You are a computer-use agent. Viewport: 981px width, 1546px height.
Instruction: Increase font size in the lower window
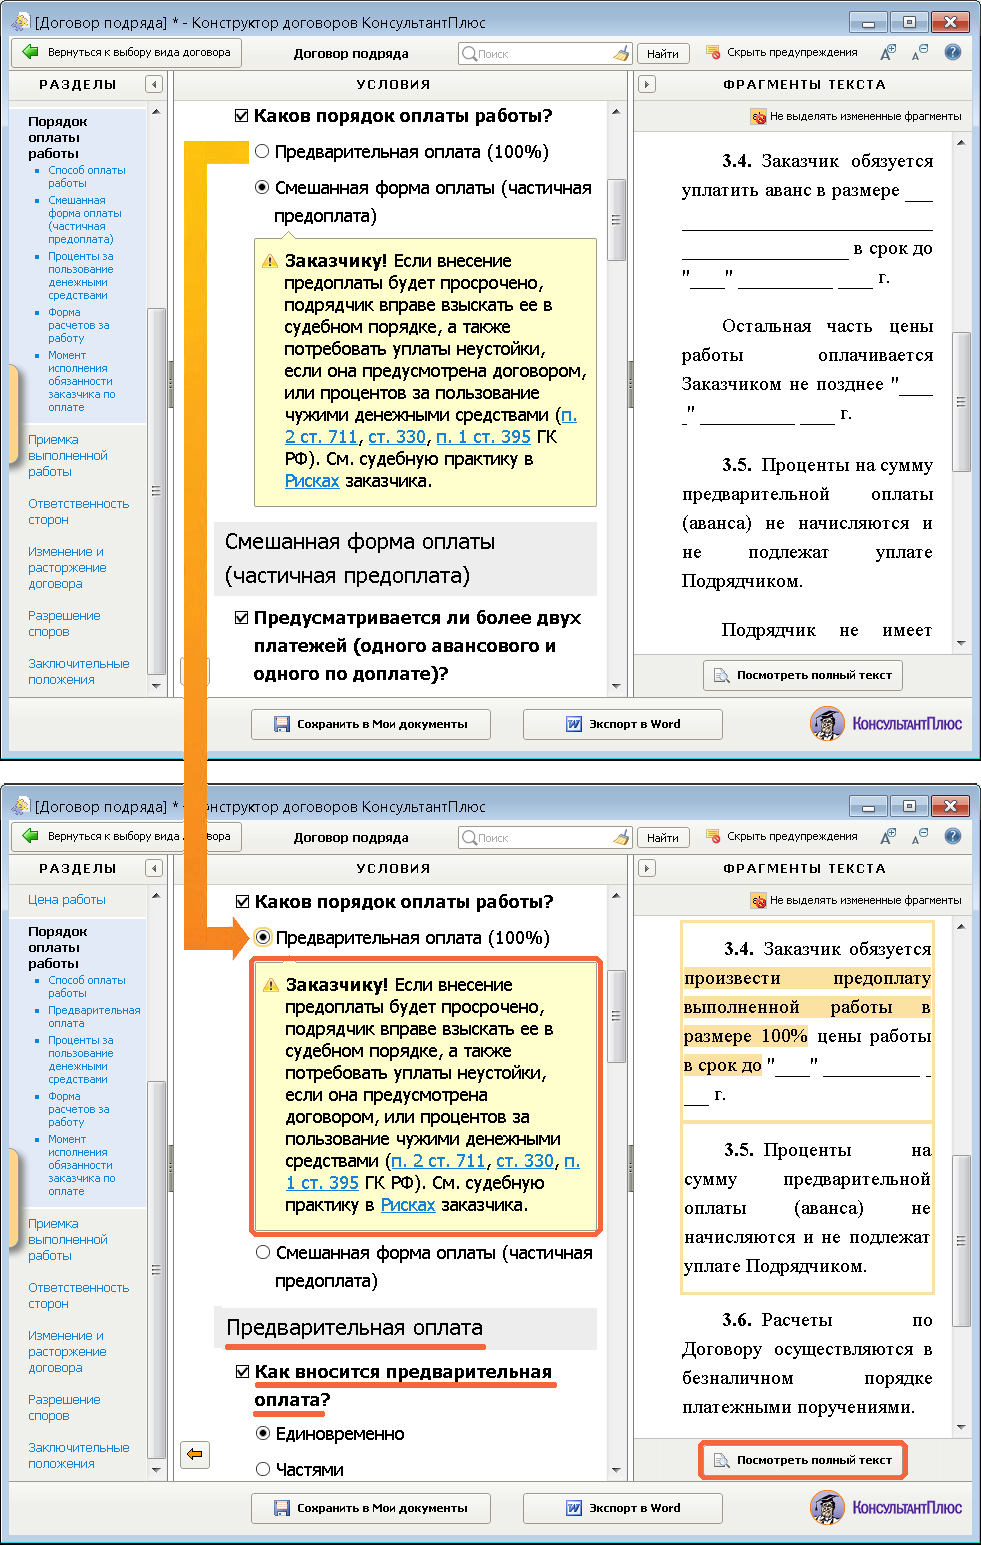pyautogui.click(x=888, y=837)
